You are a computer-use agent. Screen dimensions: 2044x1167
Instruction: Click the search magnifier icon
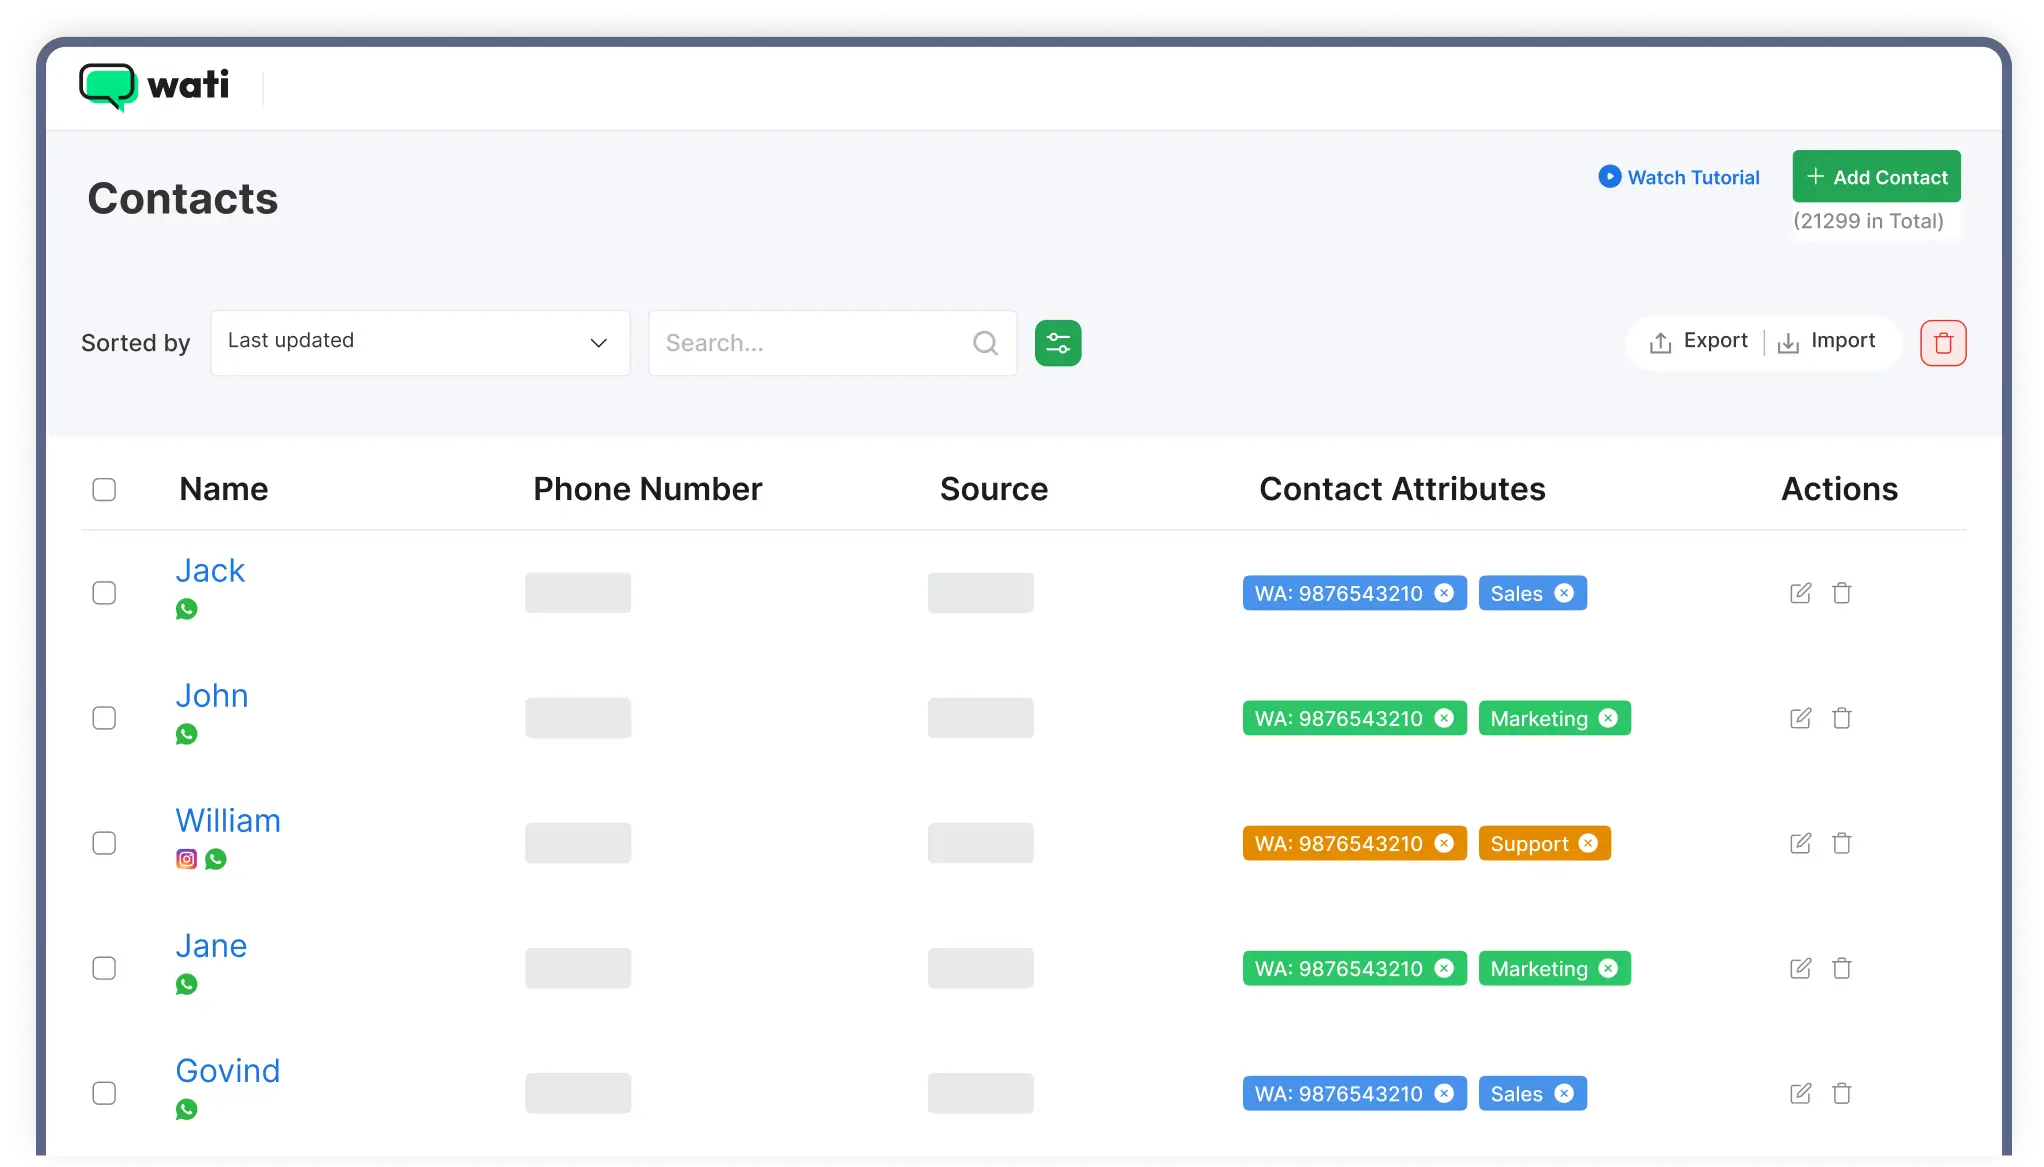985,343
